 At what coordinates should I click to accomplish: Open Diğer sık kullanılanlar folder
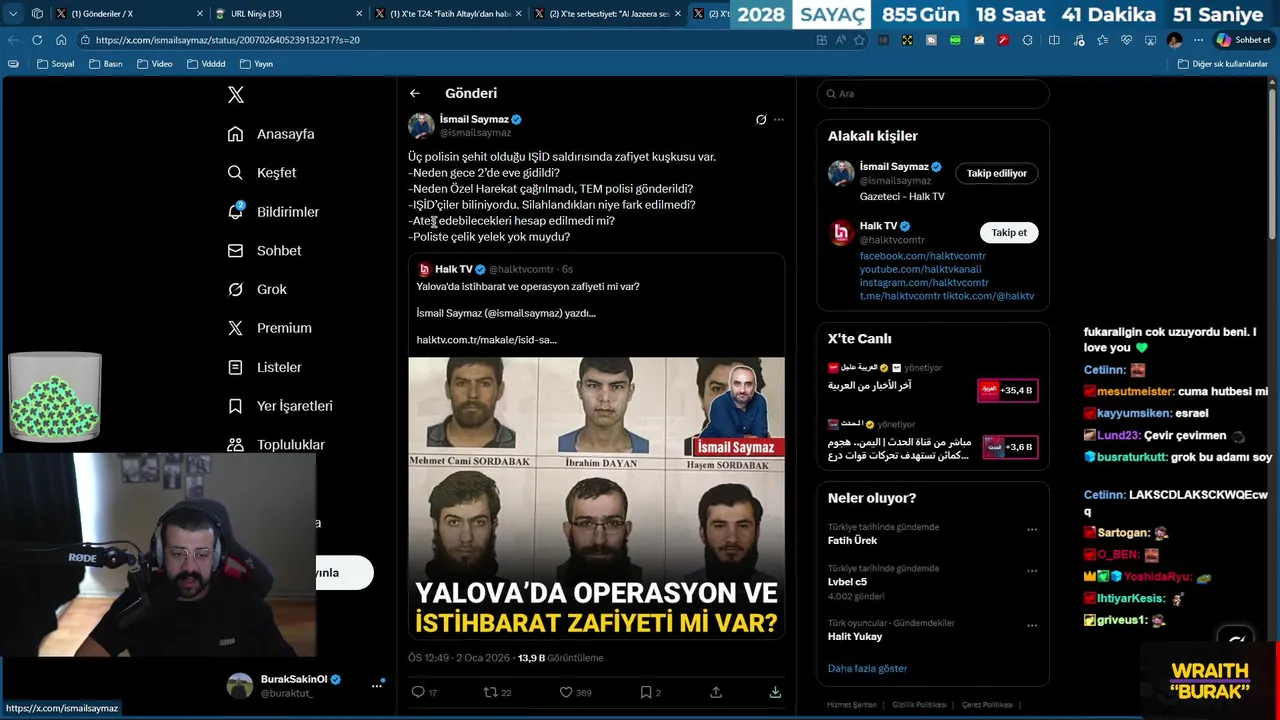(x=1222, y=64)
